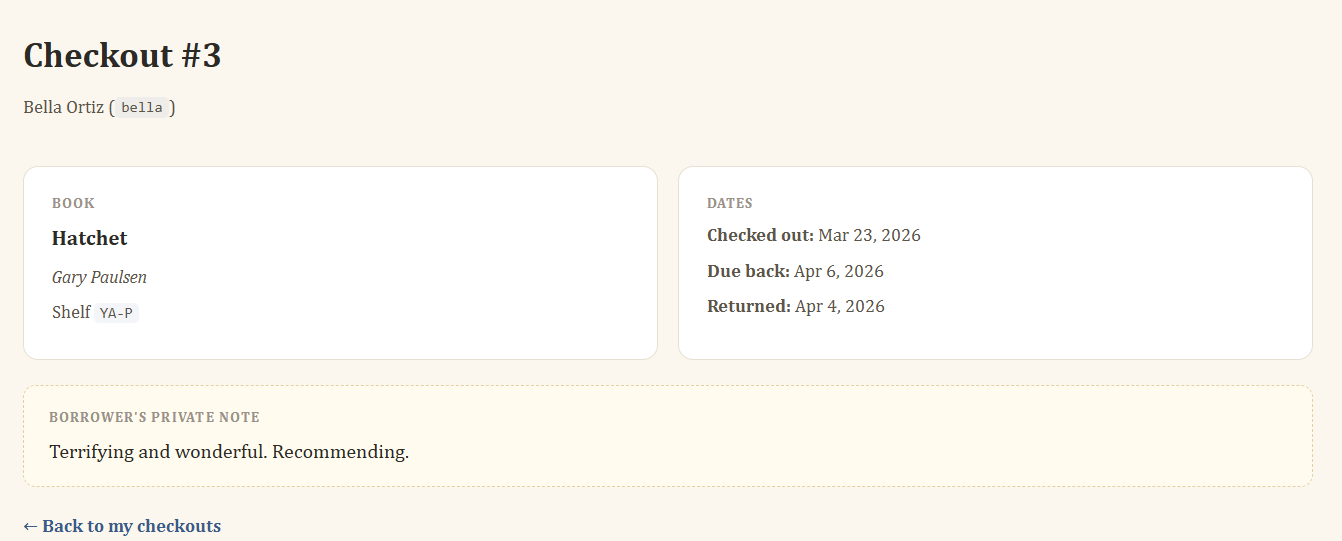
Task: Click the word Recommending in the note
Action: [340, 452]
